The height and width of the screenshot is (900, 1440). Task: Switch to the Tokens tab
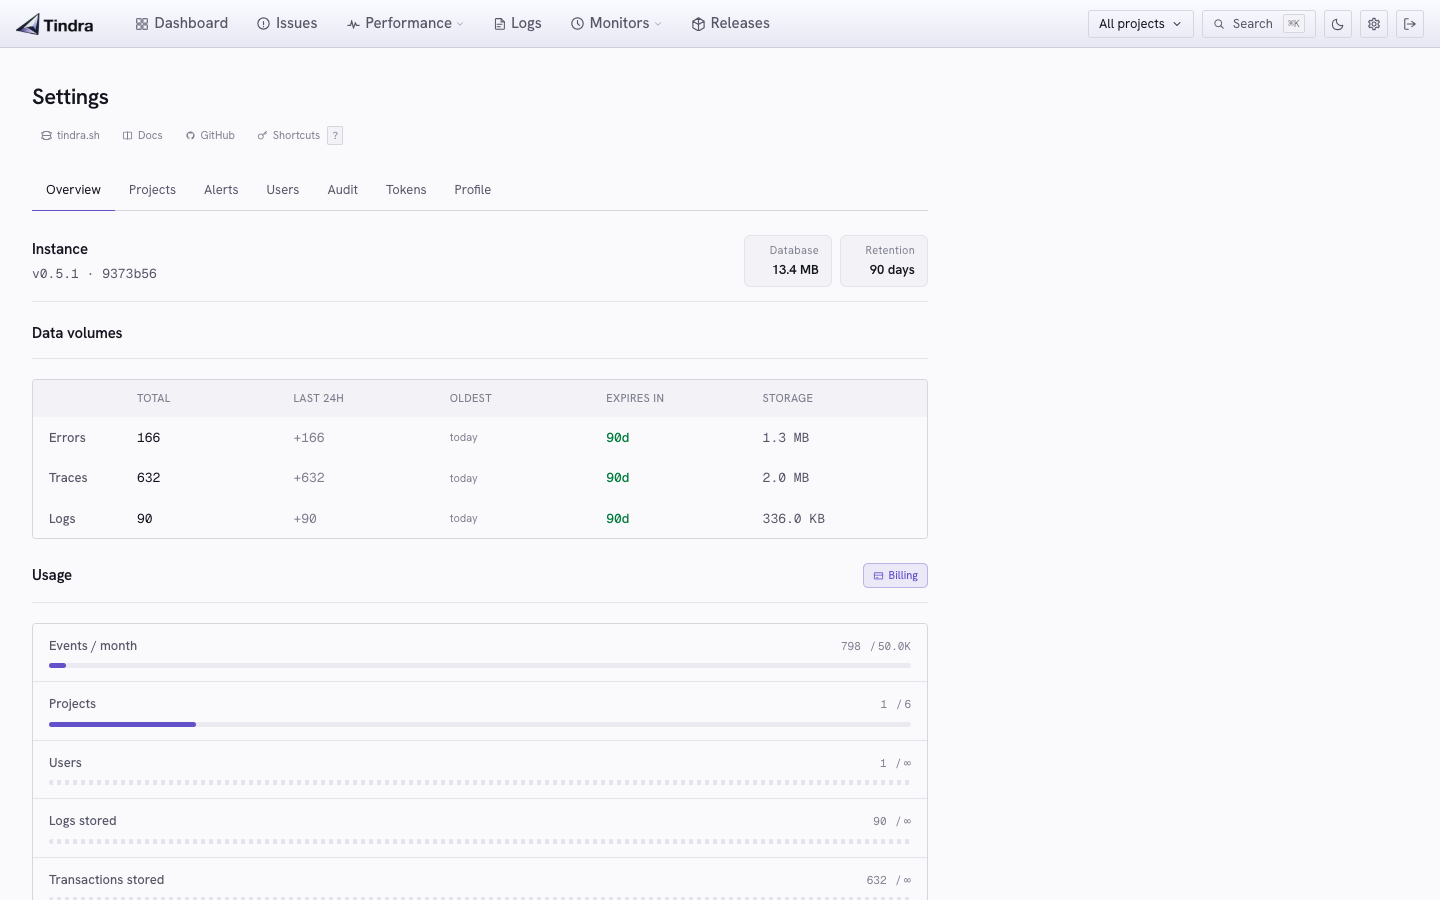tap(406, 190)
